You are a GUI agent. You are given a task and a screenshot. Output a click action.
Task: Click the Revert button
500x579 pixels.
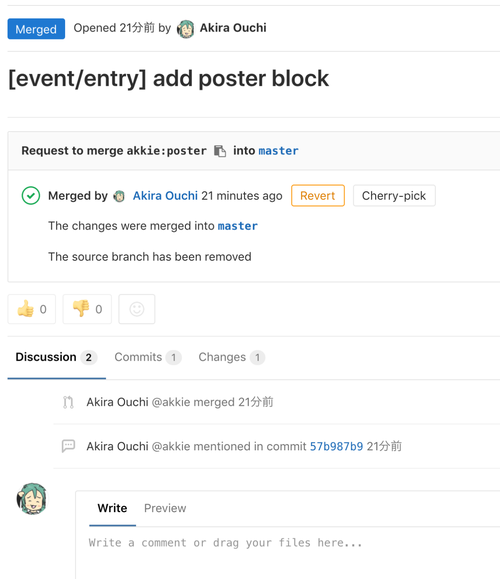pyautogui.click(x=318, y=196)
